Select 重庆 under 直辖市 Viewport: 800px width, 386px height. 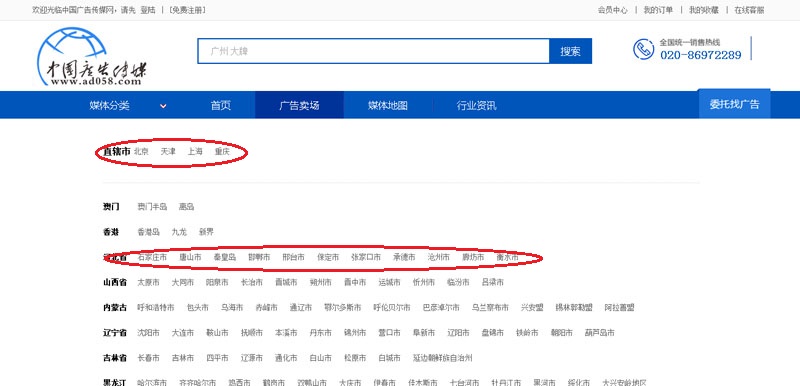coord(222,151)
